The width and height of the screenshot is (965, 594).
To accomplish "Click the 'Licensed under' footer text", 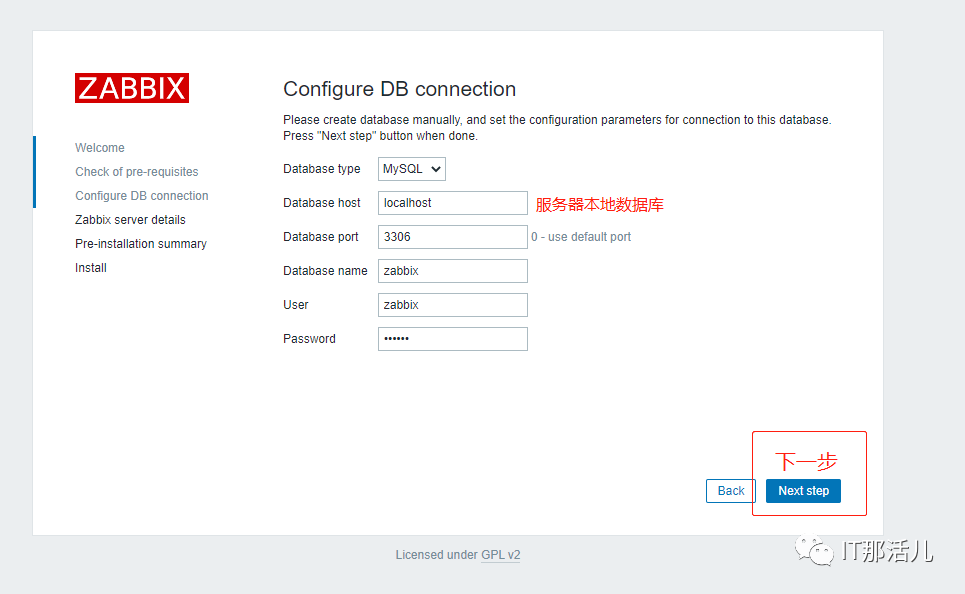I will coord(437,555).
